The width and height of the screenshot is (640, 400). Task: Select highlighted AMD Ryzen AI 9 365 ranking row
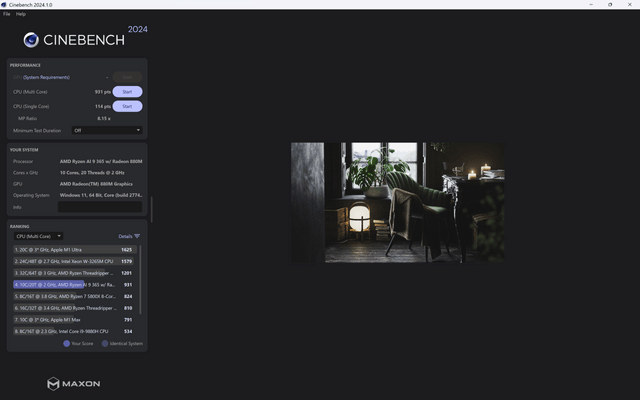point(74,284)
